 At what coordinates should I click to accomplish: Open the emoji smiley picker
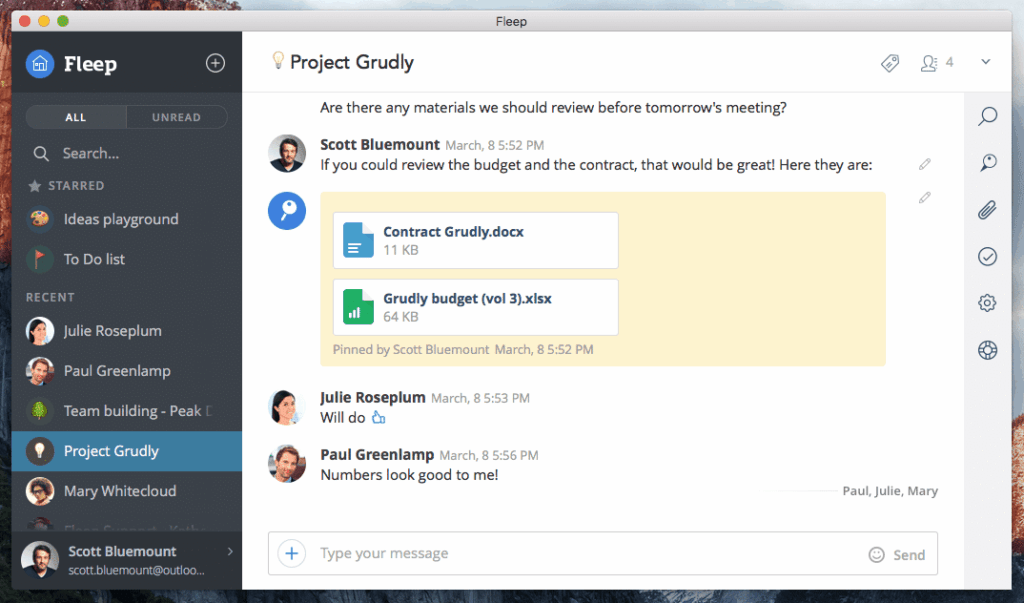click(876, 555)
